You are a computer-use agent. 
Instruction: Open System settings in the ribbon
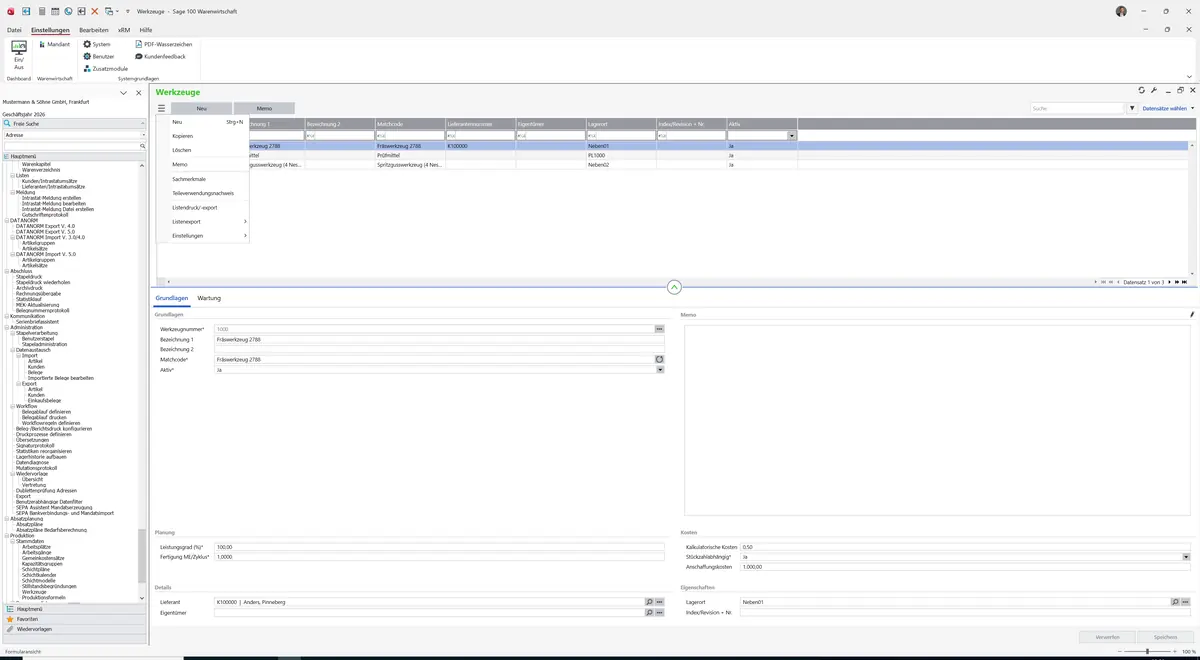[x=97, y=45]
